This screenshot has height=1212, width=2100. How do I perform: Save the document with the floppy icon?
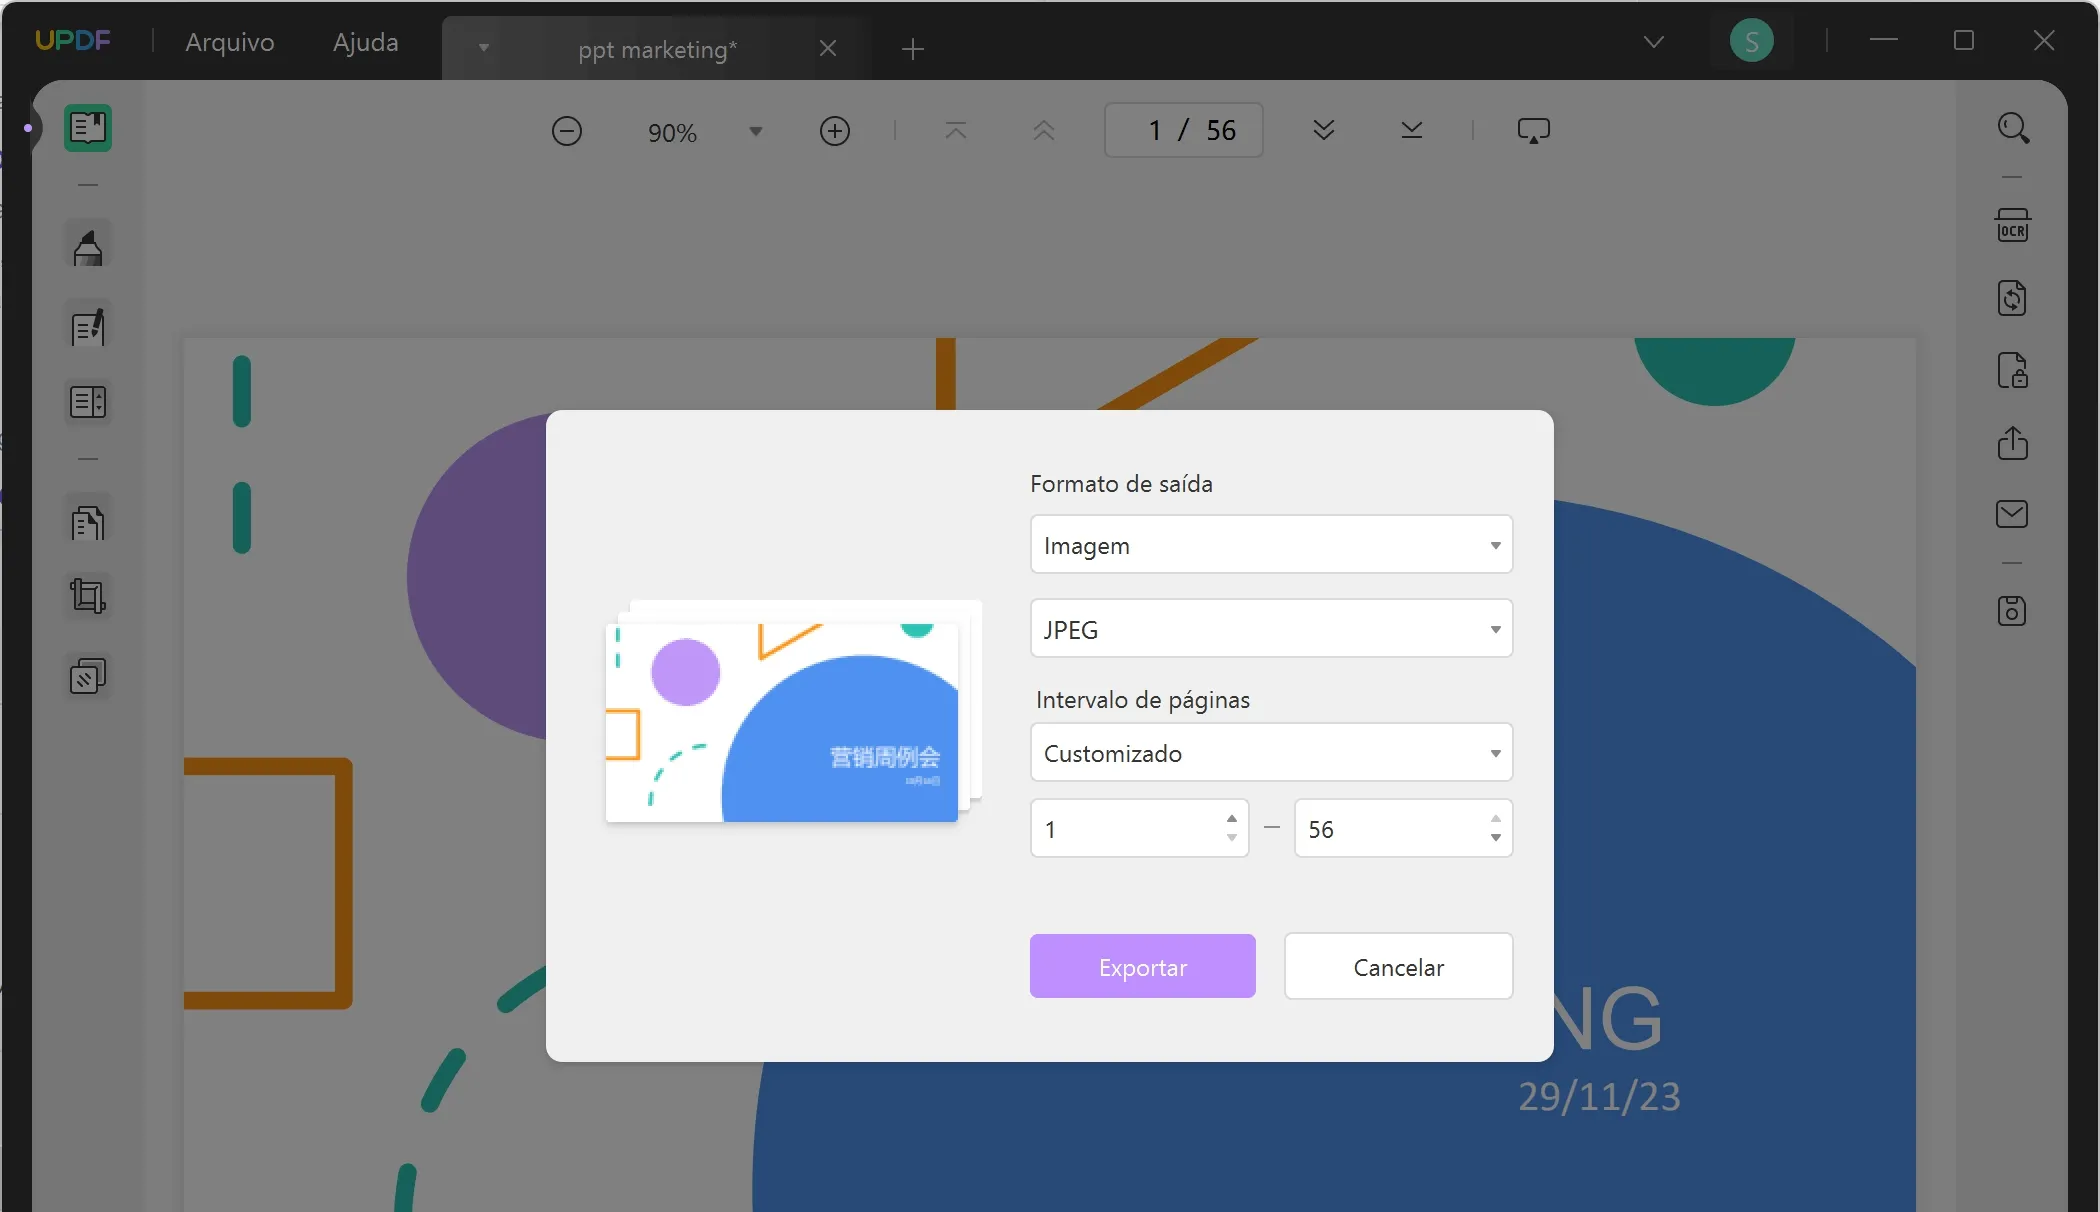point(2012,611)
